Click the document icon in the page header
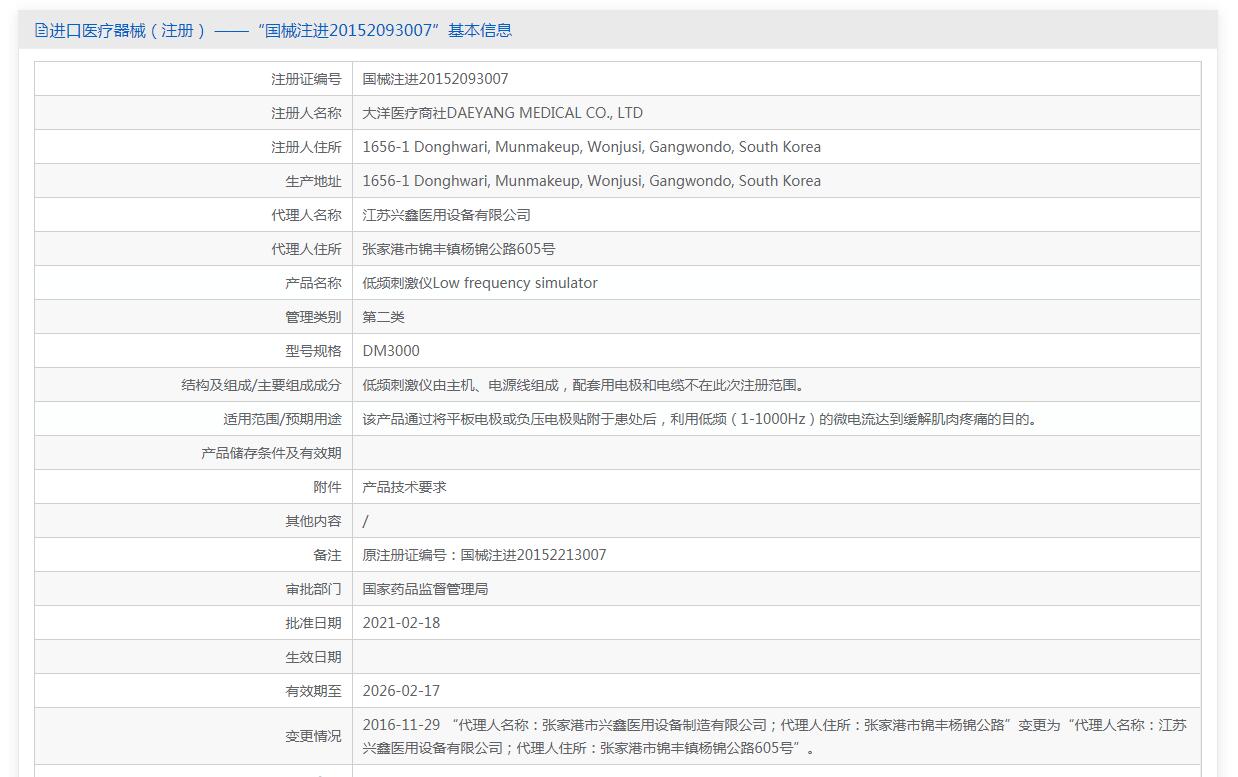This screenshot has height=777, width=1238. [x=41, y=30]
